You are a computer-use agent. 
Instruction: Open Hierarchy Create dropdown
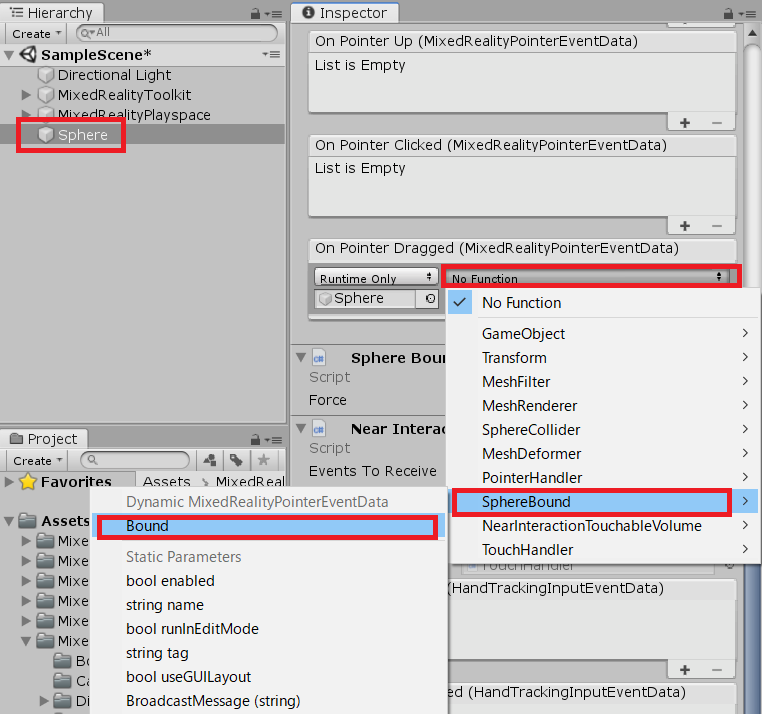[36, 34]
